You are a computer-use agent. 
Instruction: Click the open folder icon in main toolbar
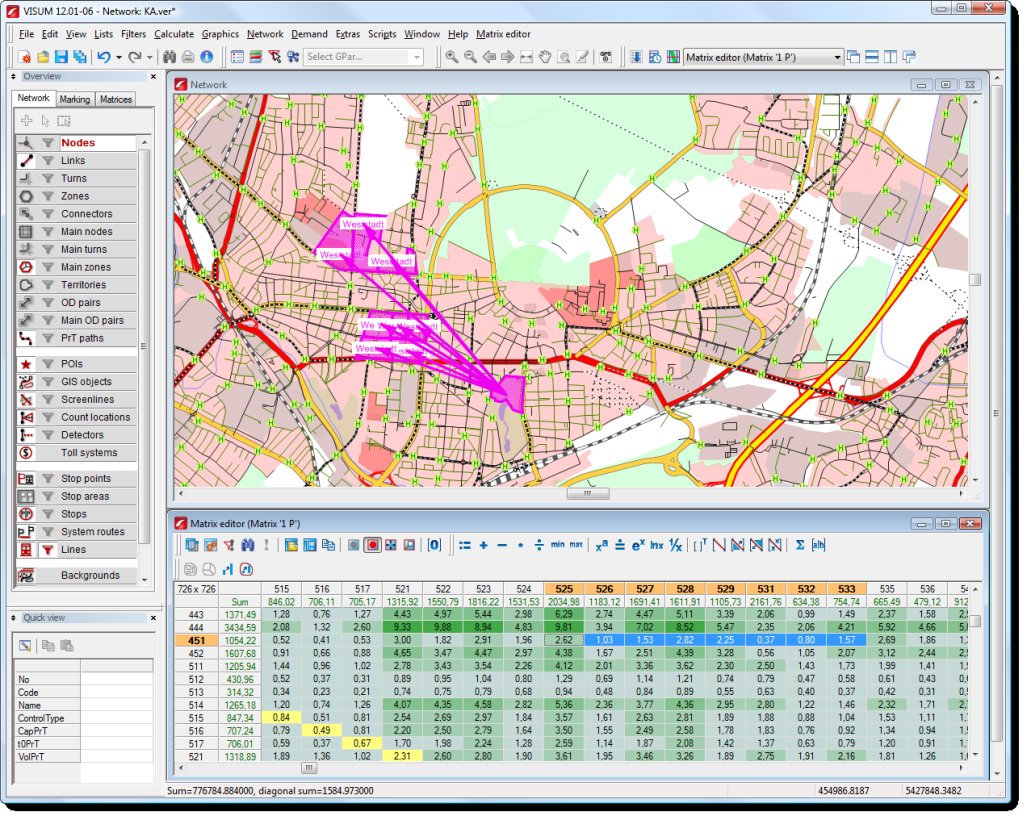click(x=42, y=57)
